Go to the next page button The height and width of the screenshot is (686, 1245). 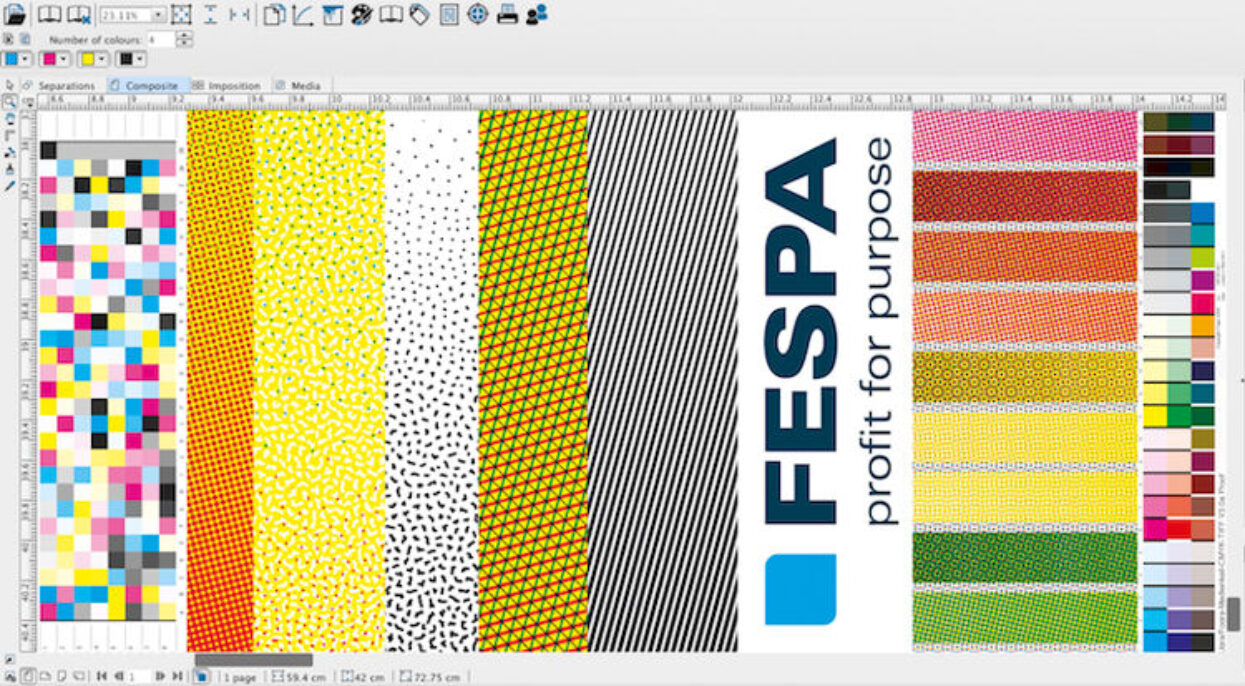tap(159, 677)
